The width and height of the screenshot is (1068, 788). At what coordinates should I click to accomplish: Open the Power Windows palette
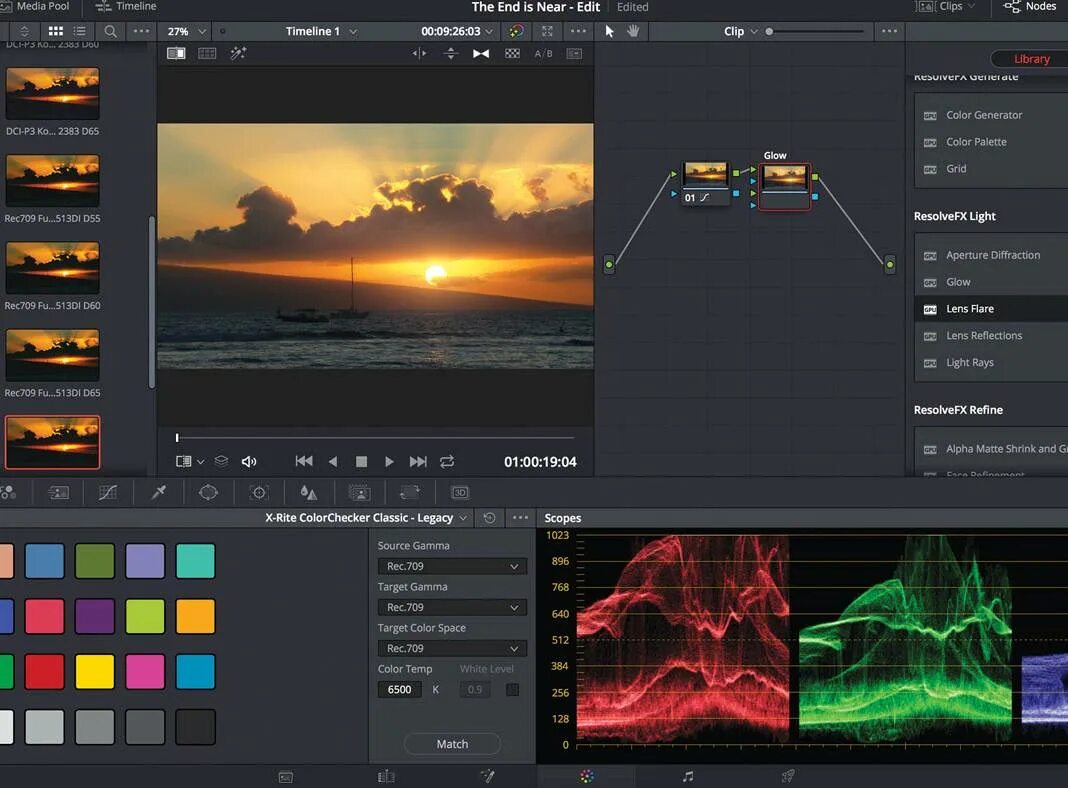tap(208, 492)
